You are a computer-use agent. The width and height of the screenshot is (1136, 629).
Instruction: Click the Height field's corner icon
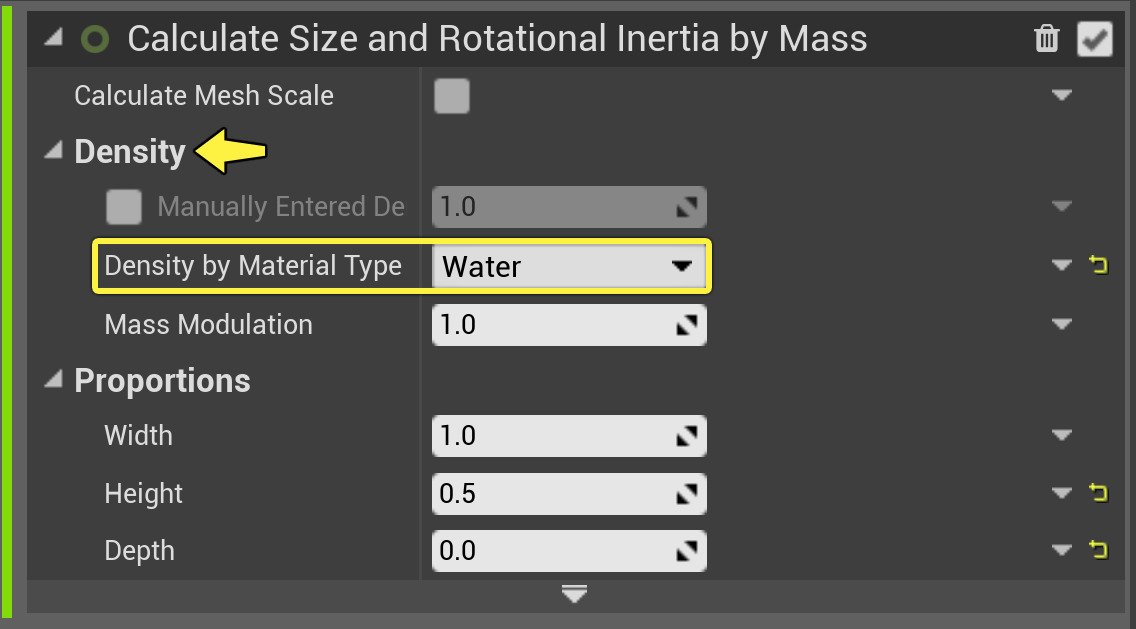[687, 494]
